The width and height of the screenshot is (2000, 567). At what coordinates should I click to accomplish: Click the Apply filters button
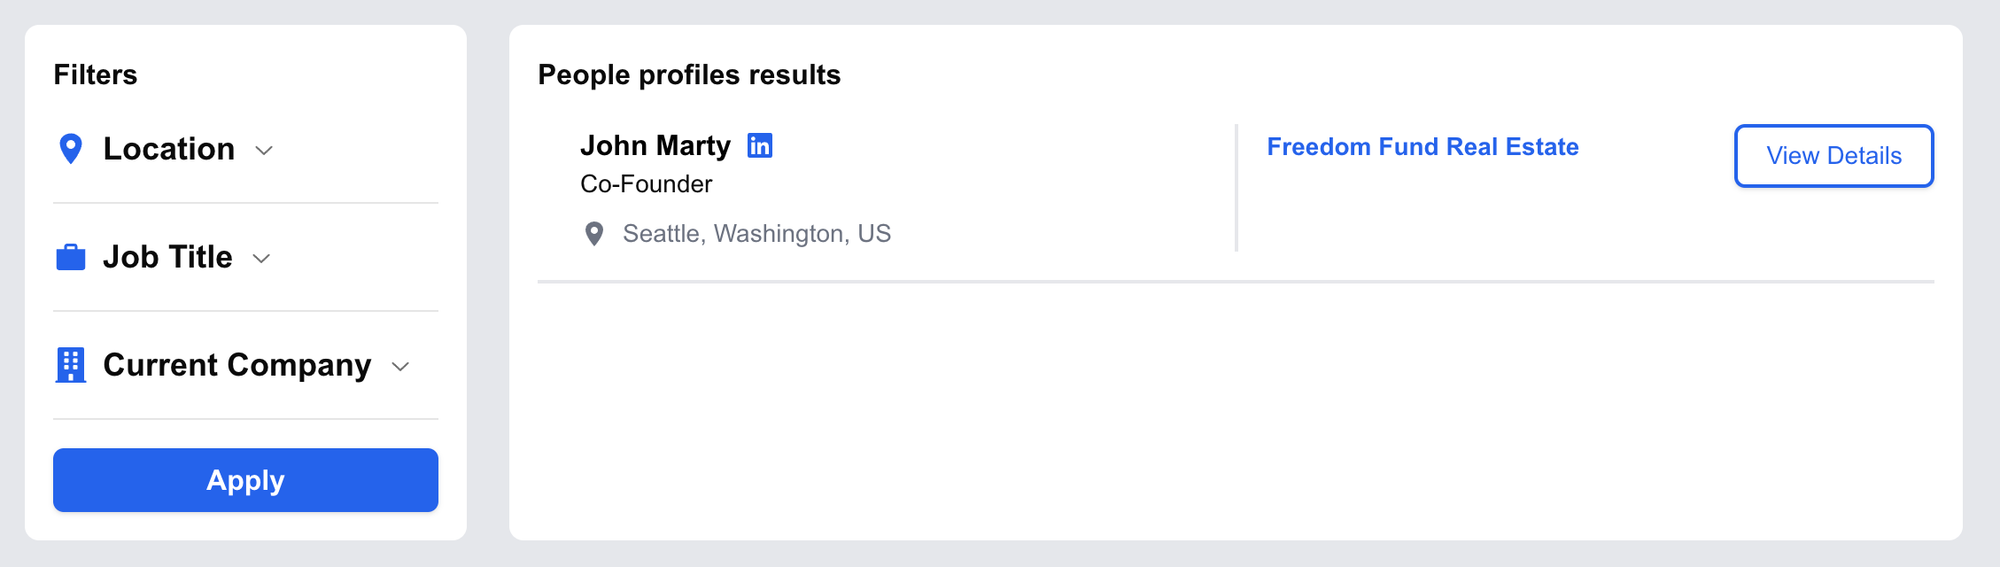click(x=246, y=480)
